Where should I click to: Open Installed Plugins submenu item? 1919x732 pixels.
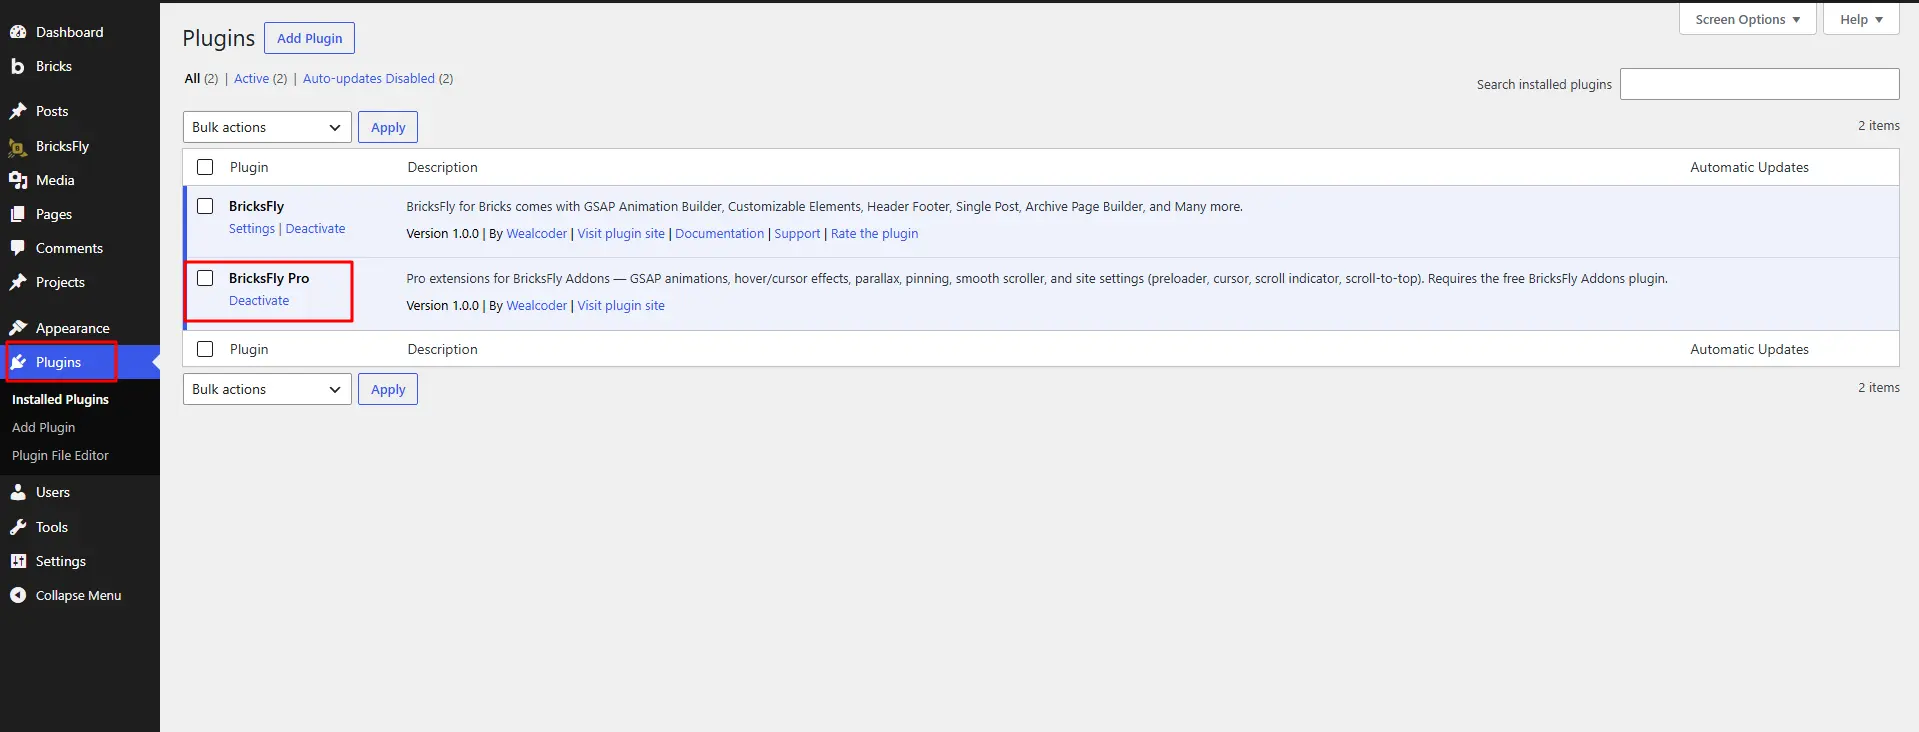[x=60, y=399]
